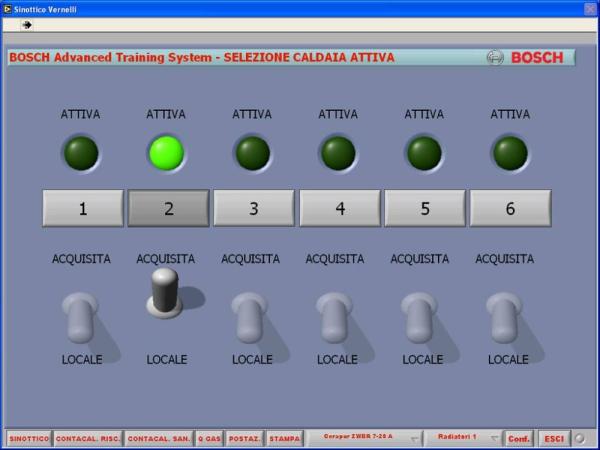Flip boiler 6 ACQUISITA/LOCALE switch
600x450 pixels.
(504, 318)
